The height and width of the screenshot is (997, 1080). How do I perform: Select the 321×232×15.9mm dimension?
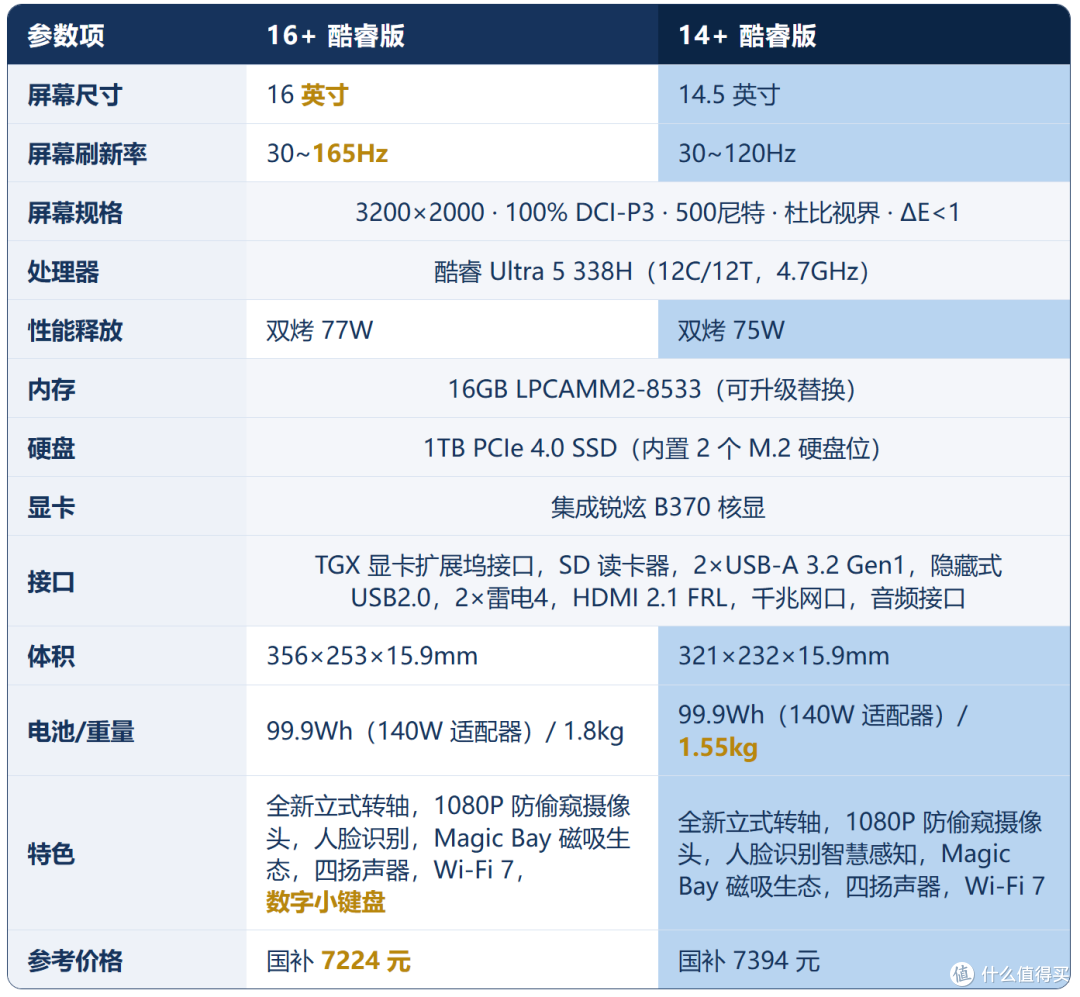[784, 656]
